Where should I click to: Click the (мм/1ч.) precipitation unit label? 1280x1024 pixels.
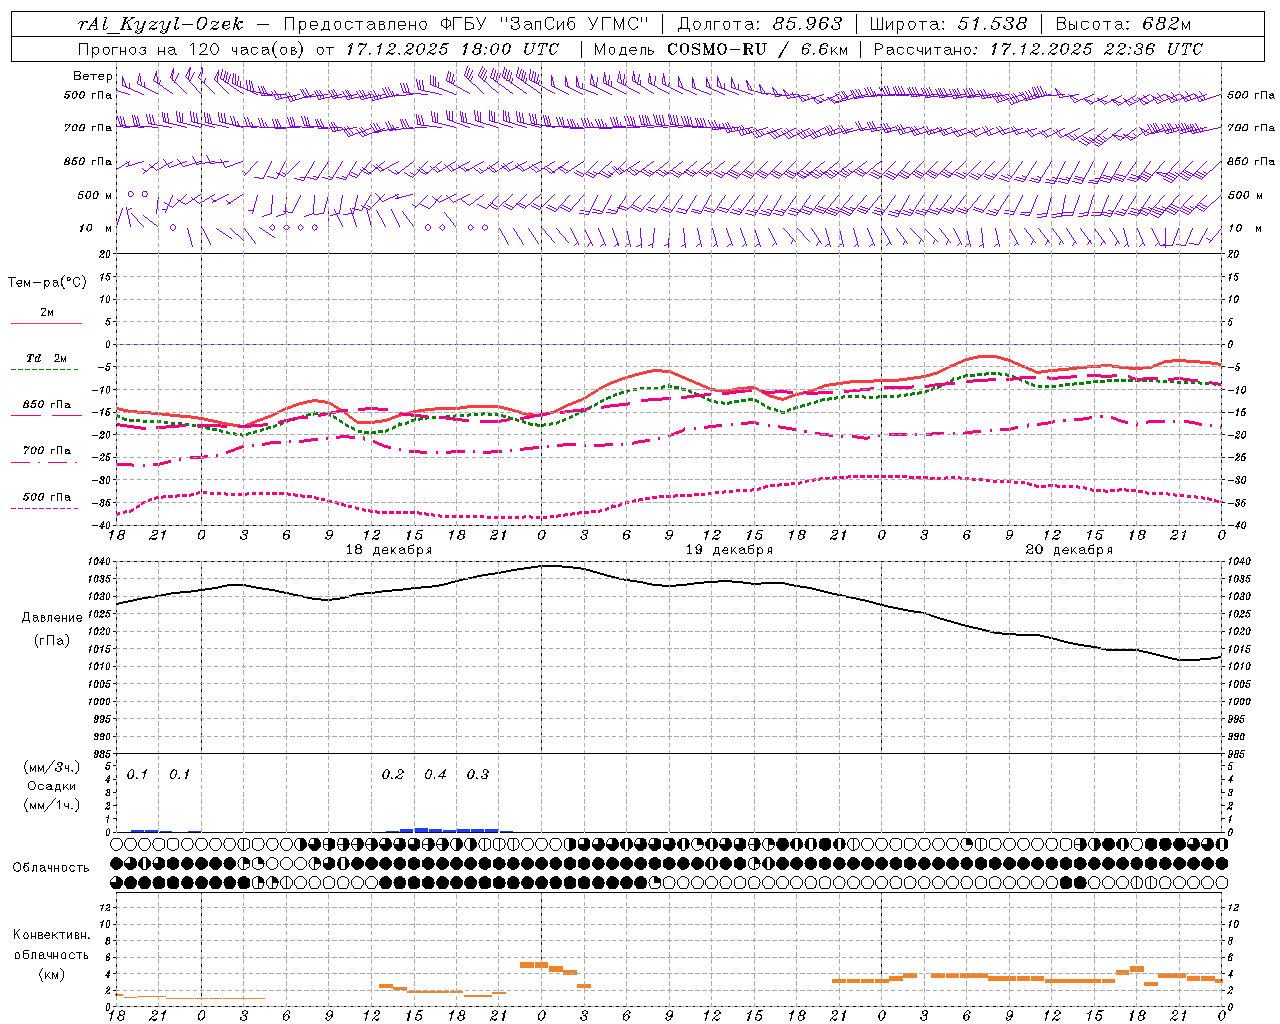52,805
